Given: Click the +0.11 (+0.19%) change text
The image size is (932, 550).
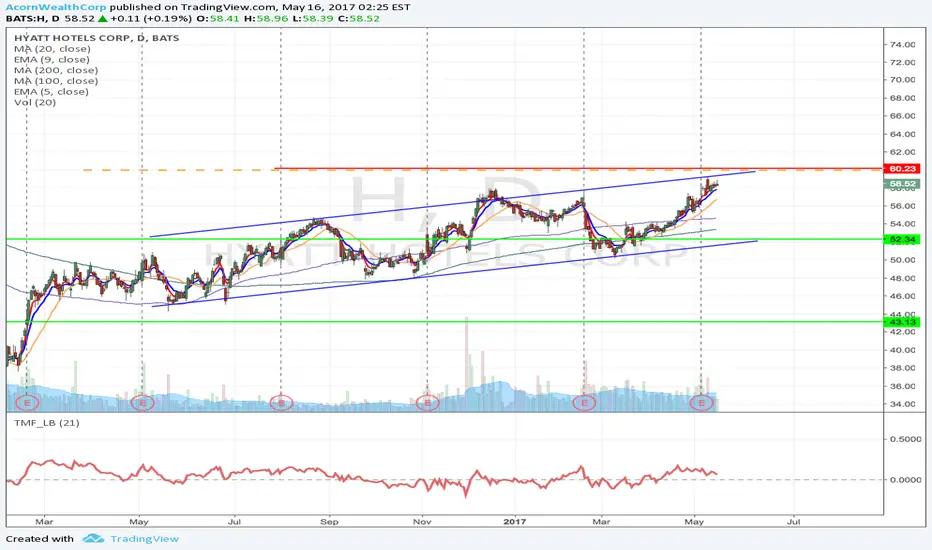Looking at the screenshot, I should [151, 18].
